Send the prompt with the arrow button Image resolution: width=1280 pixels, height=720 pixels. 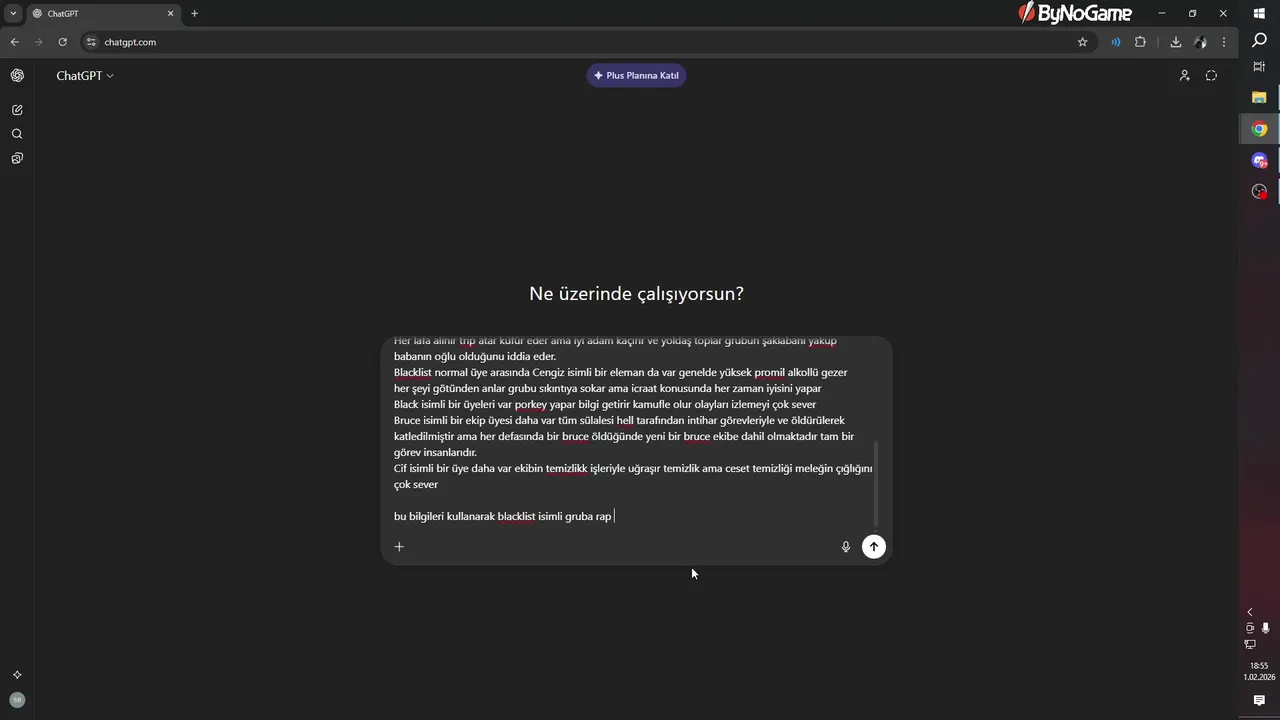(x=874, y=546)
